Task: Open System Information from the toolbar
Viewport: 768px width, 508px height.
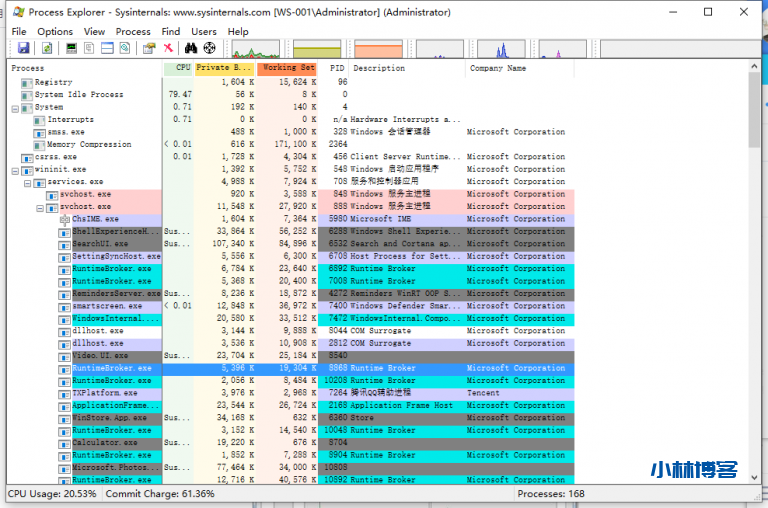Action: [70, 48]
